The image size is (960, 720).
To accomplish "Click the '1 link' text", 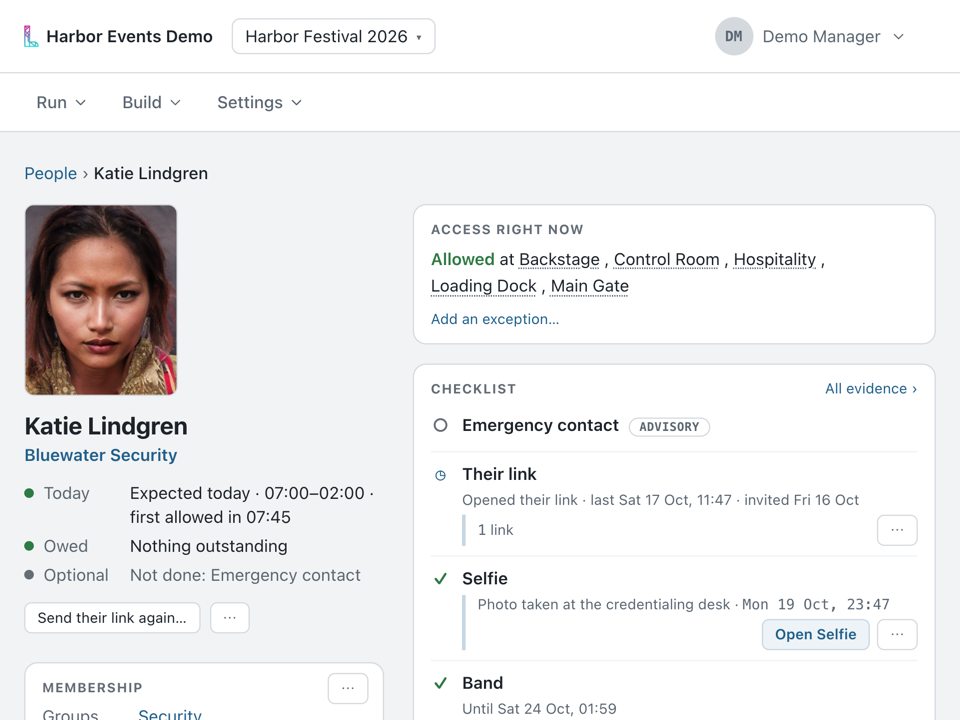I will [x=495, y=530].
